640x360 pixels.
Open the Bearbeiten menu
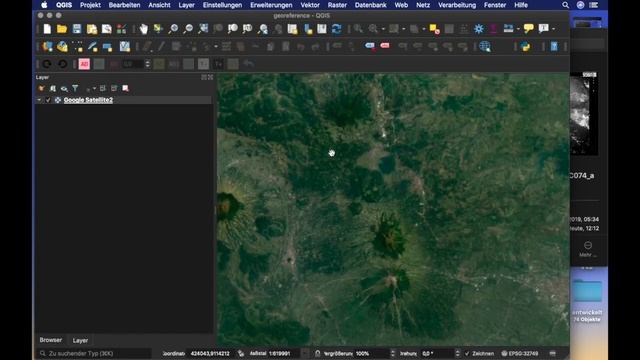[124, 5]
